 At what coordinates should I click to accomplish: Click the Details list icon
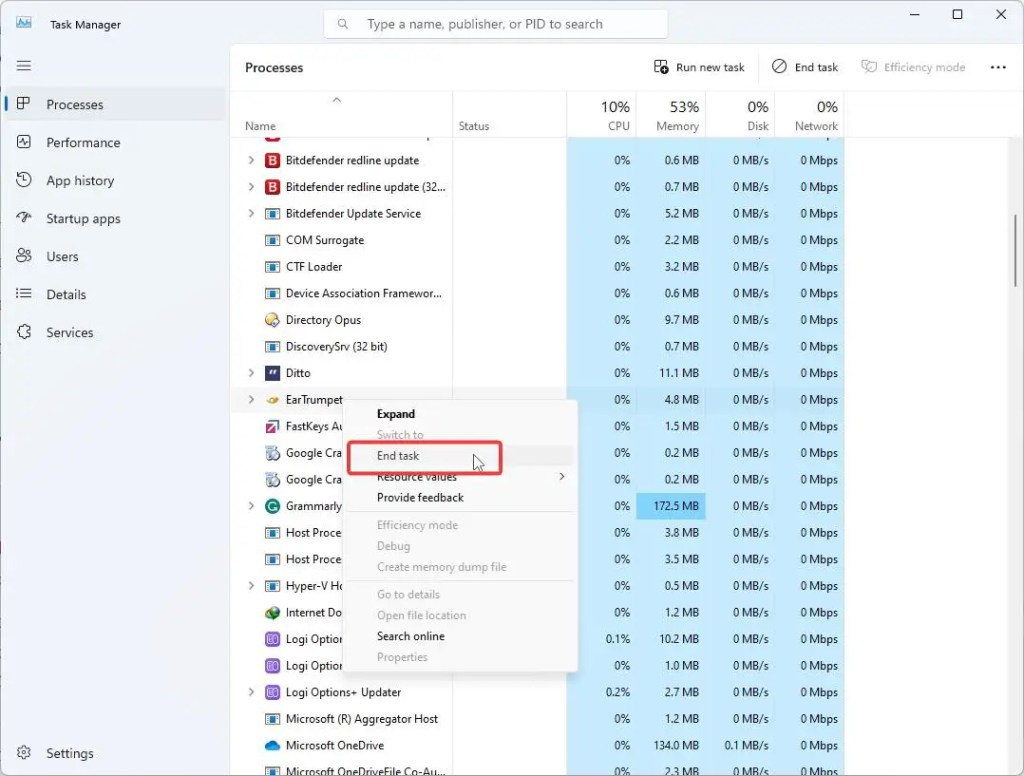[x=24, y=293]
